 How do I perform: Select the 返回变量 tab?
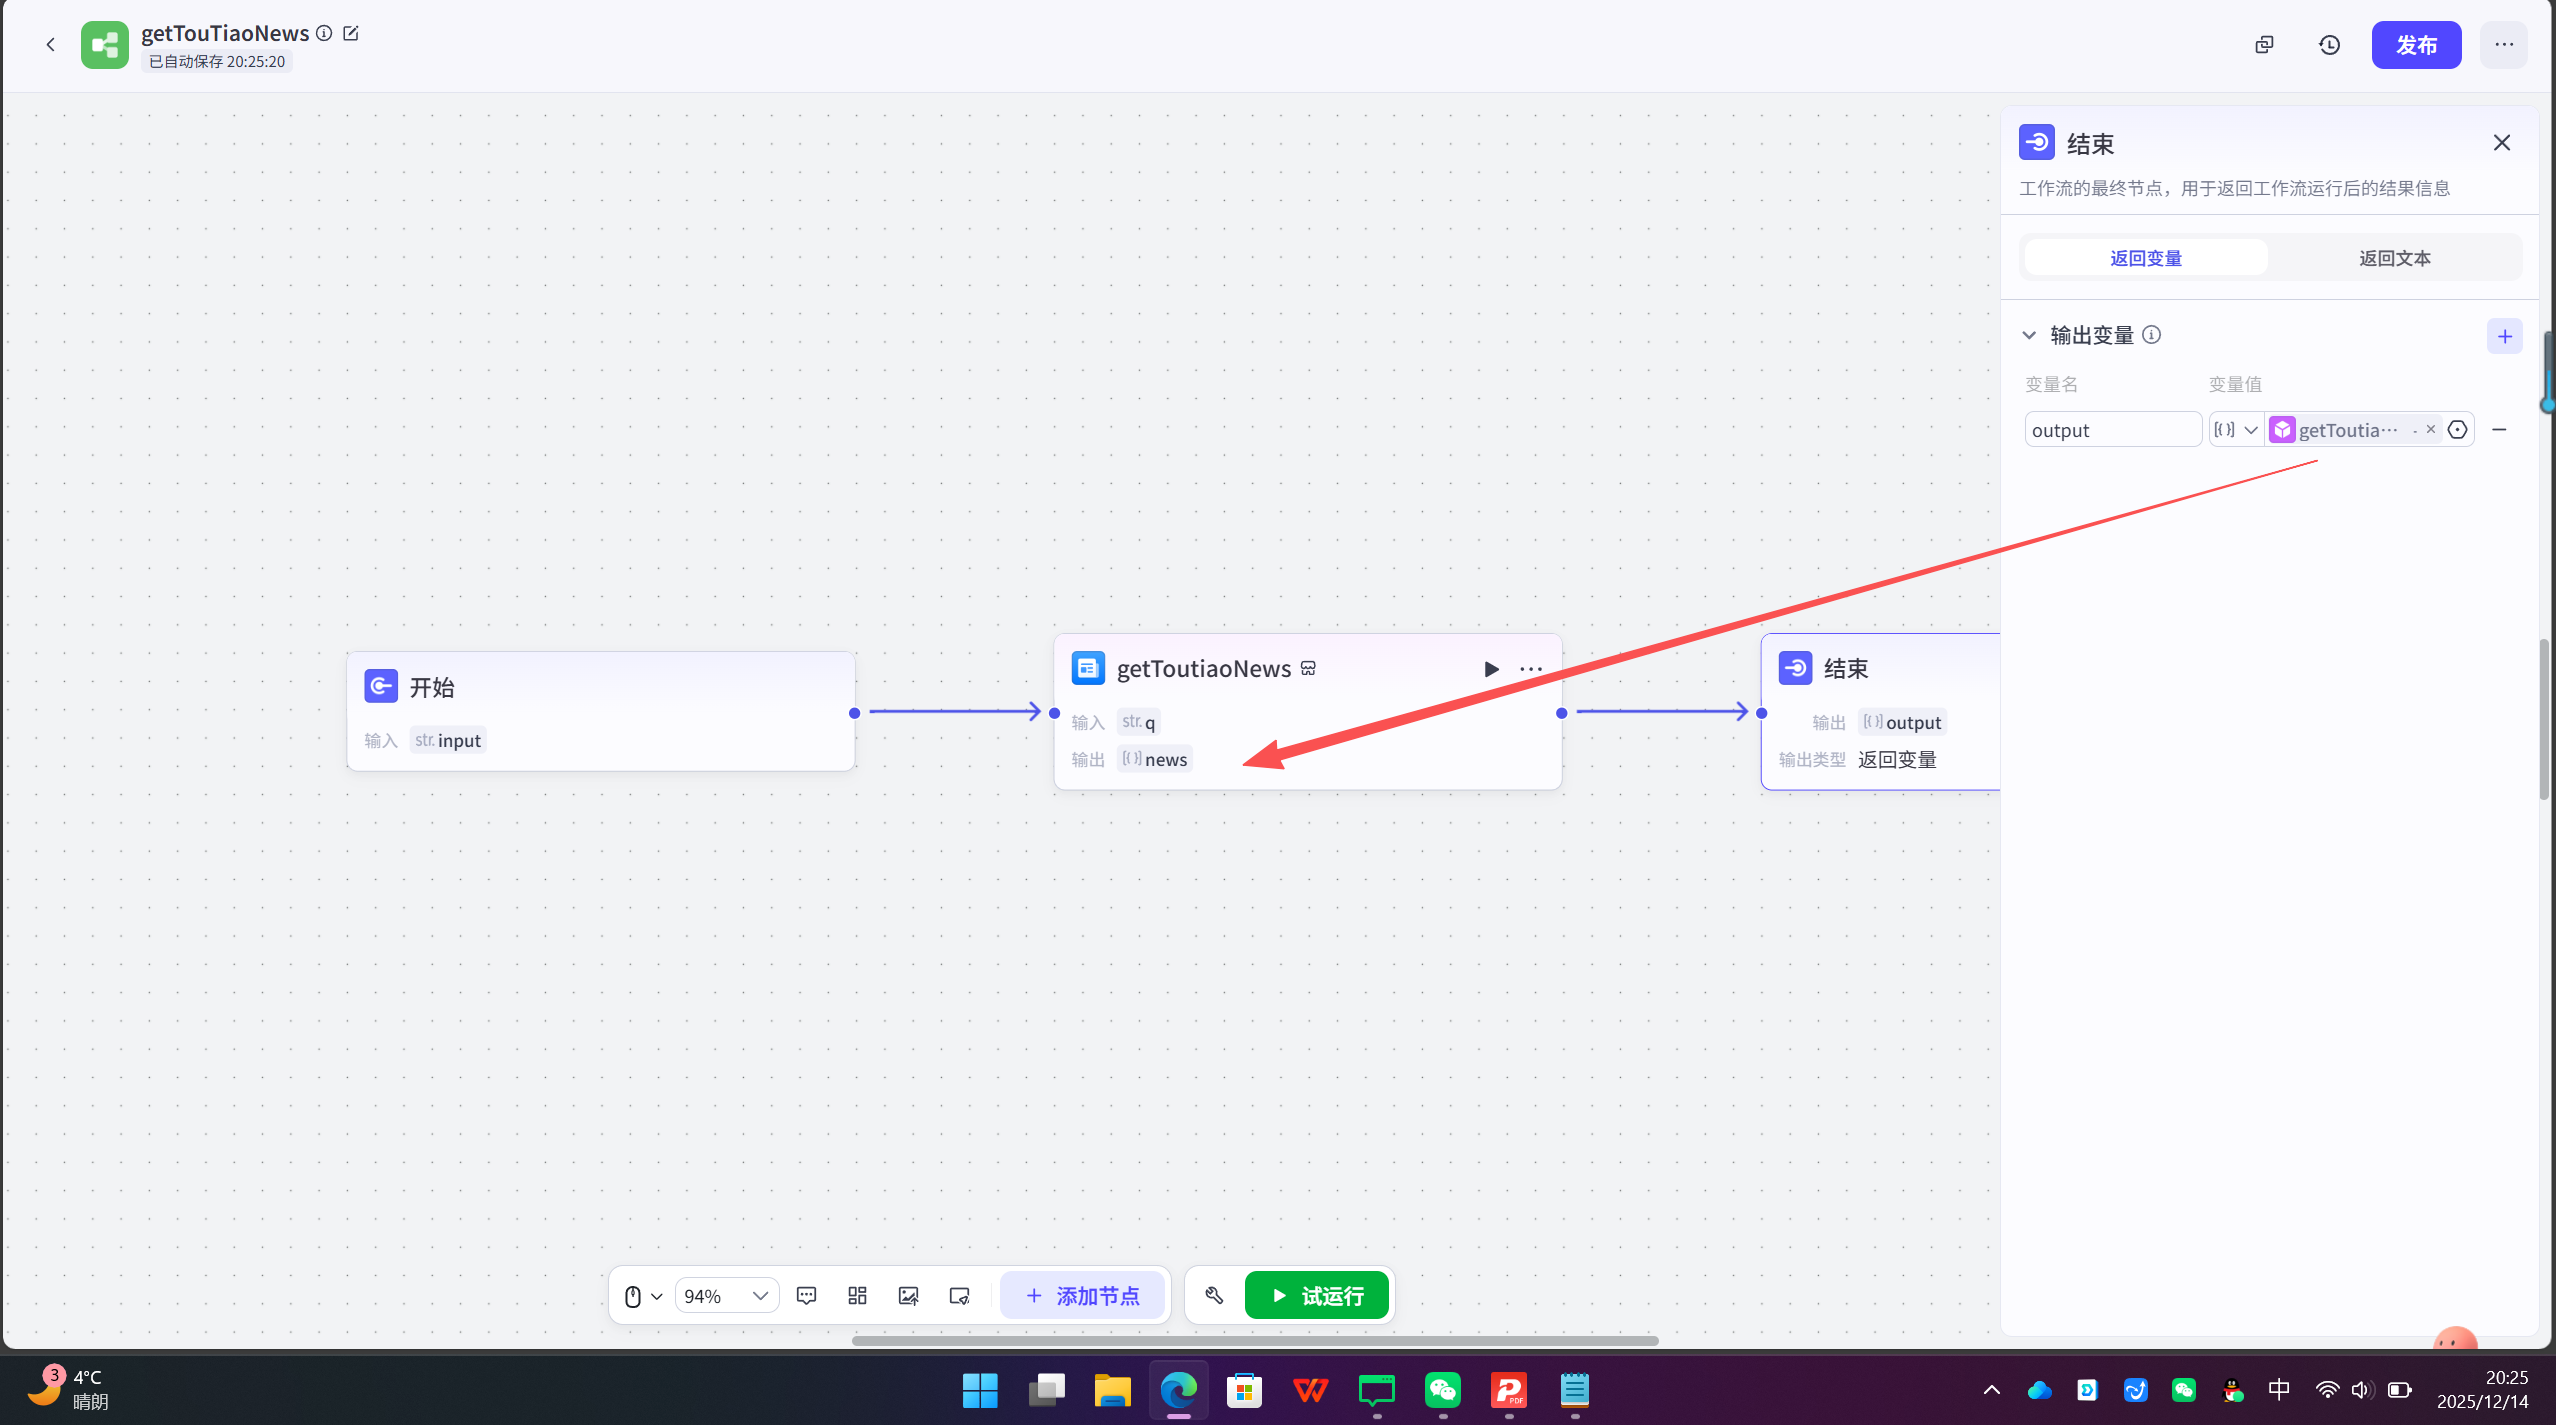tap(2146, 258)
